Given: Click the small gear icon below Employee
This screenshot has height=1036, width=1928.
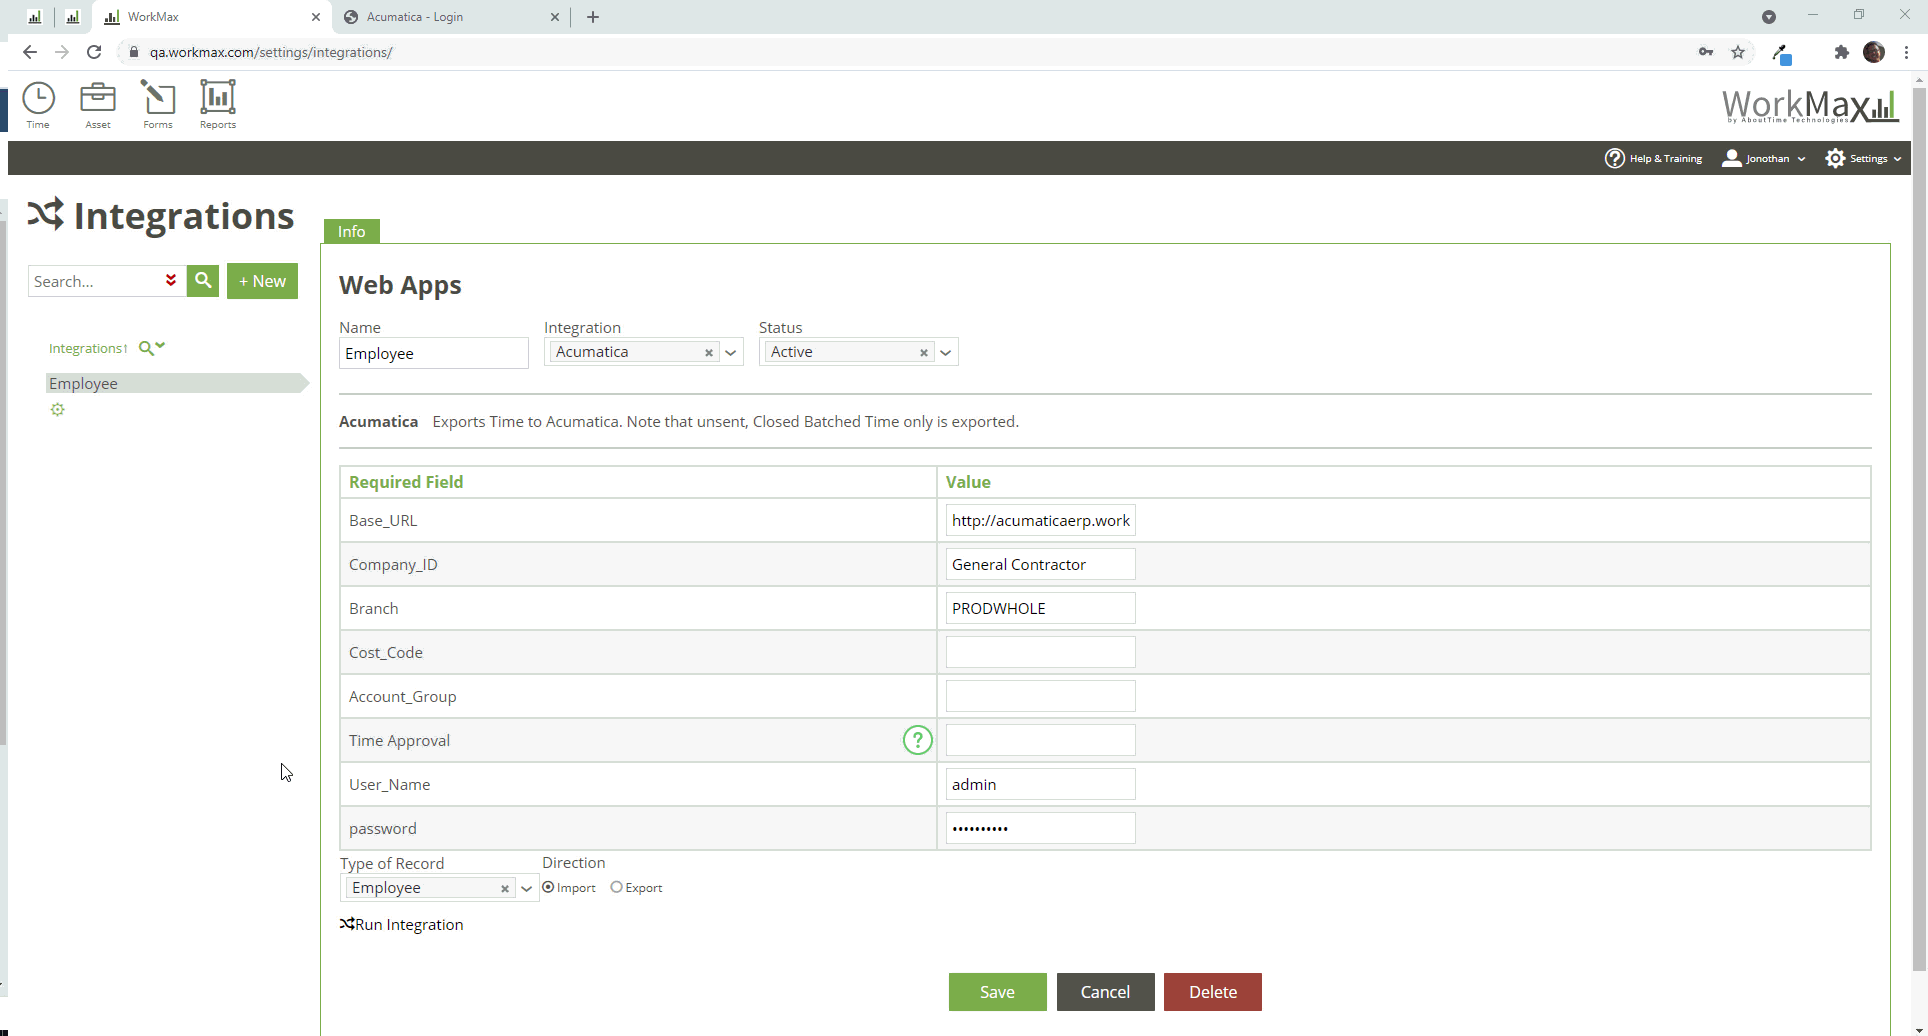Looking at the screenshot, I should click(x=58, y=409).
